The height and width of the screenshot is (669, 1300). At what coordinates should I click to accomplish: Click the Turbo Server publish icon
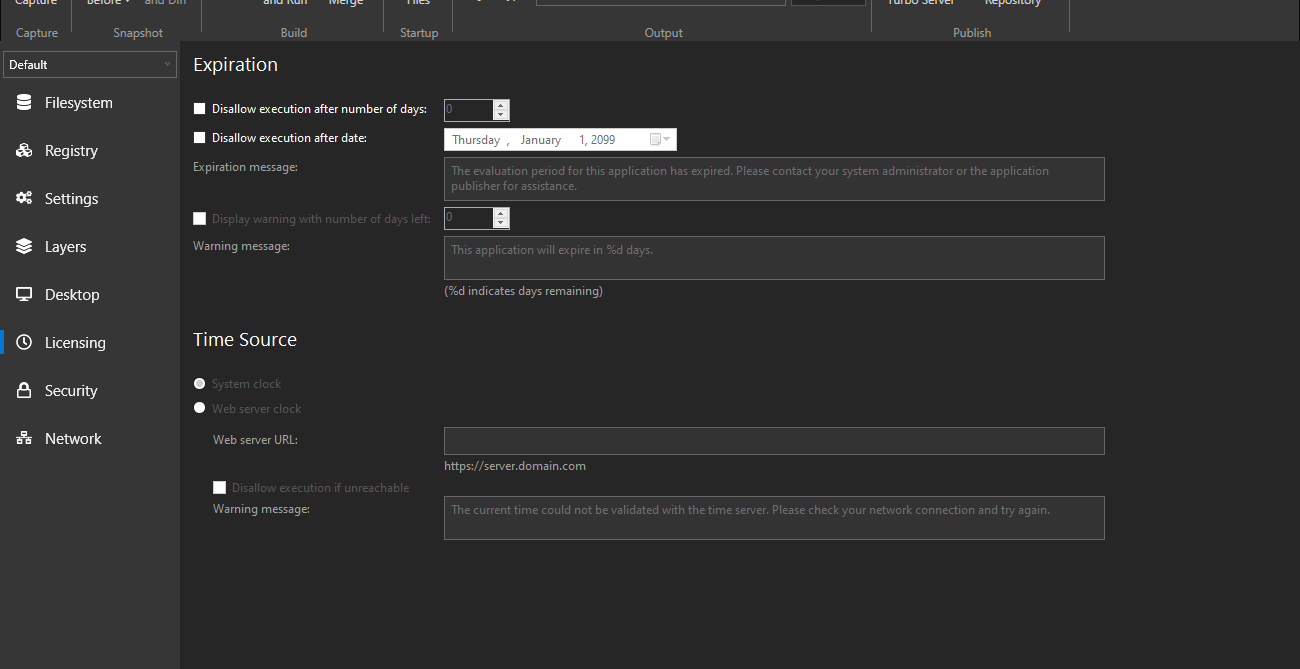coord(920,5)
